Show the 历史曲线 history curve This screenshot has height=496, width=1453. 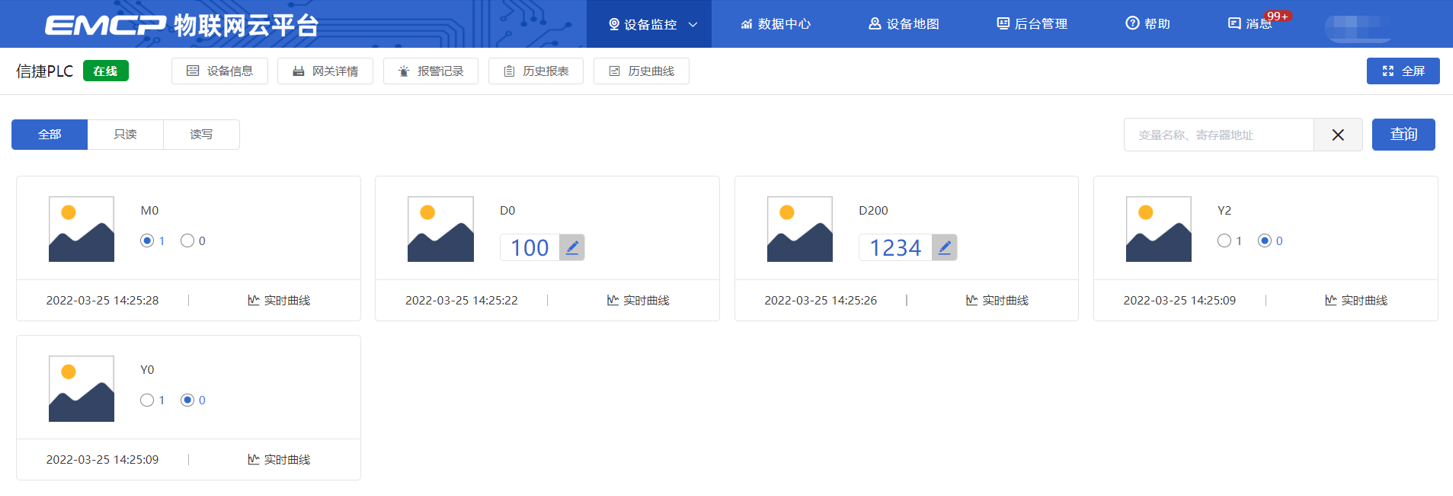[641, 71]
